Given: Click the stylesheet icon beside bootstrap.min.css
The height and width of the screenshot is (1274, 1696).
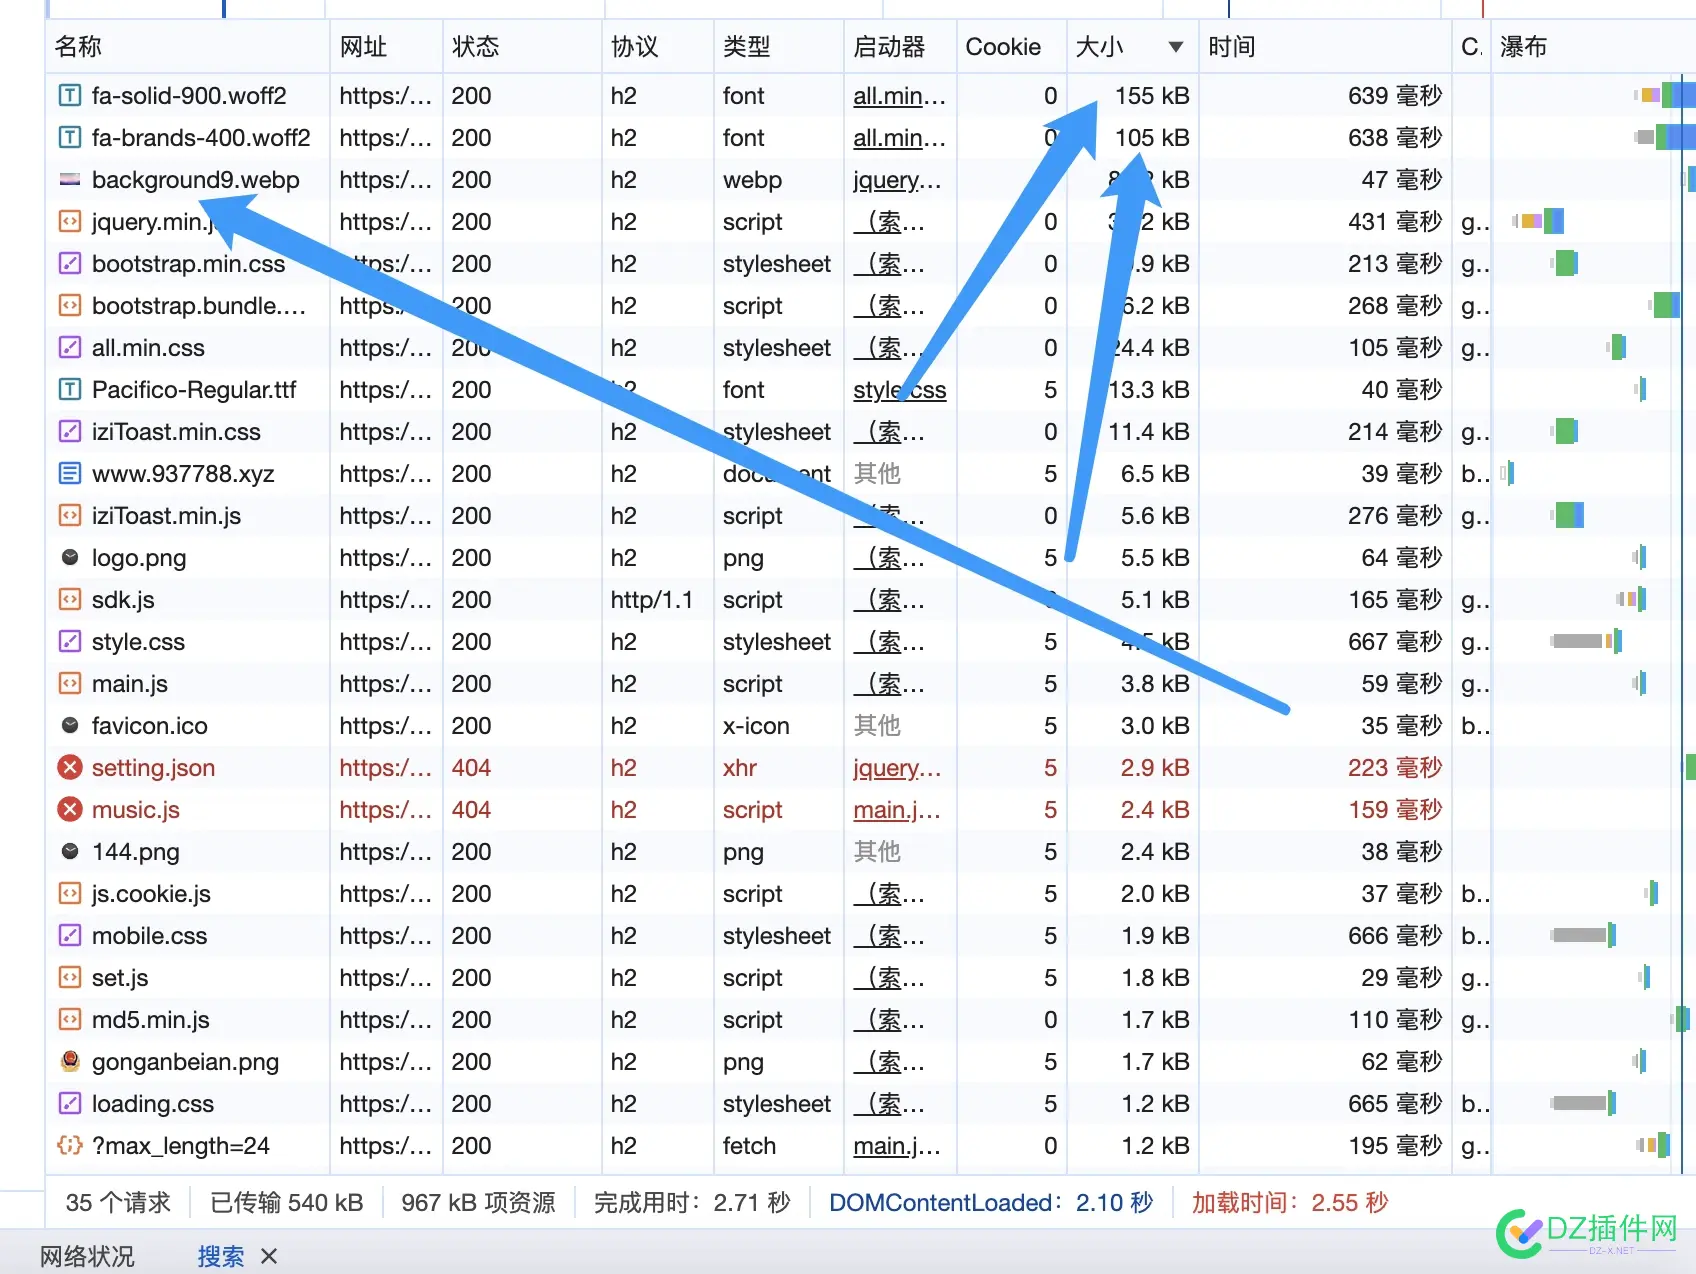Looking at the screenshot, I should [x=69, y=264].
